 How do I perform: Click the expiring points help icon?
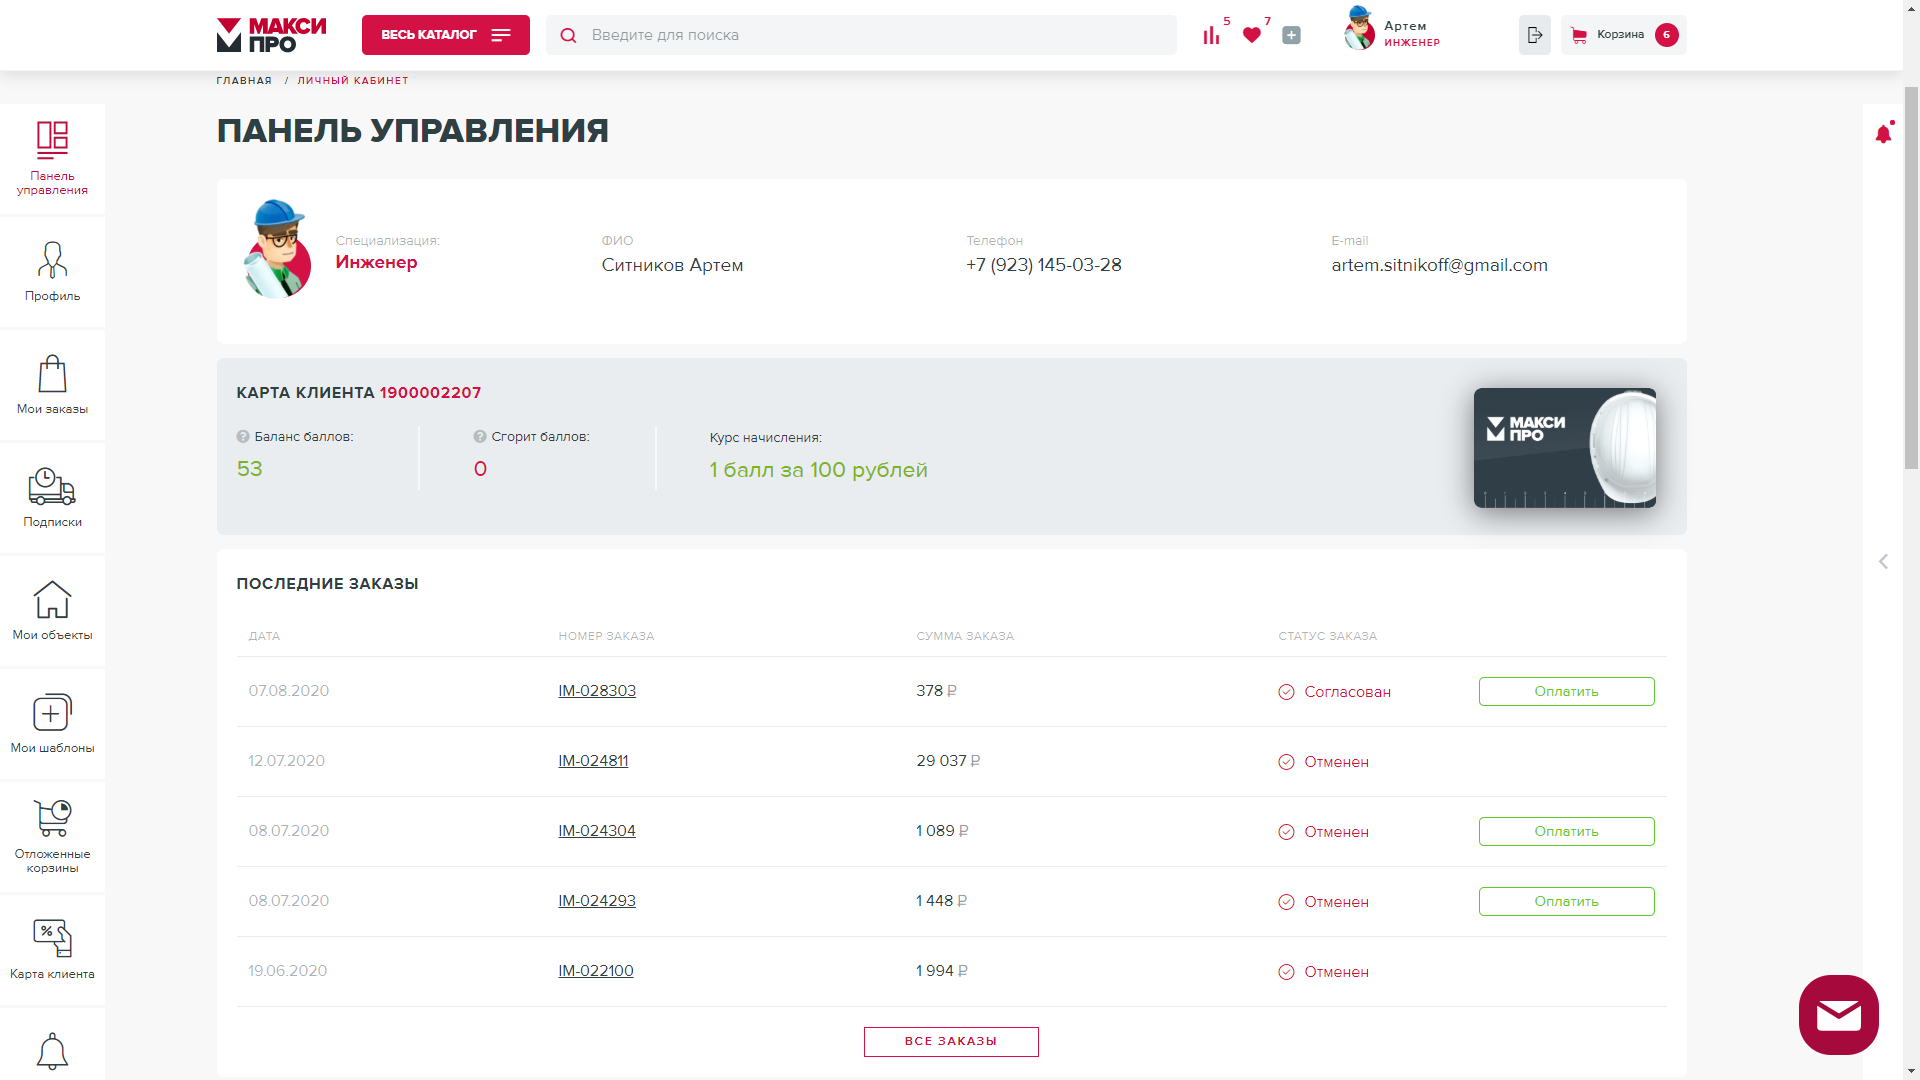[x=480, y=437]
